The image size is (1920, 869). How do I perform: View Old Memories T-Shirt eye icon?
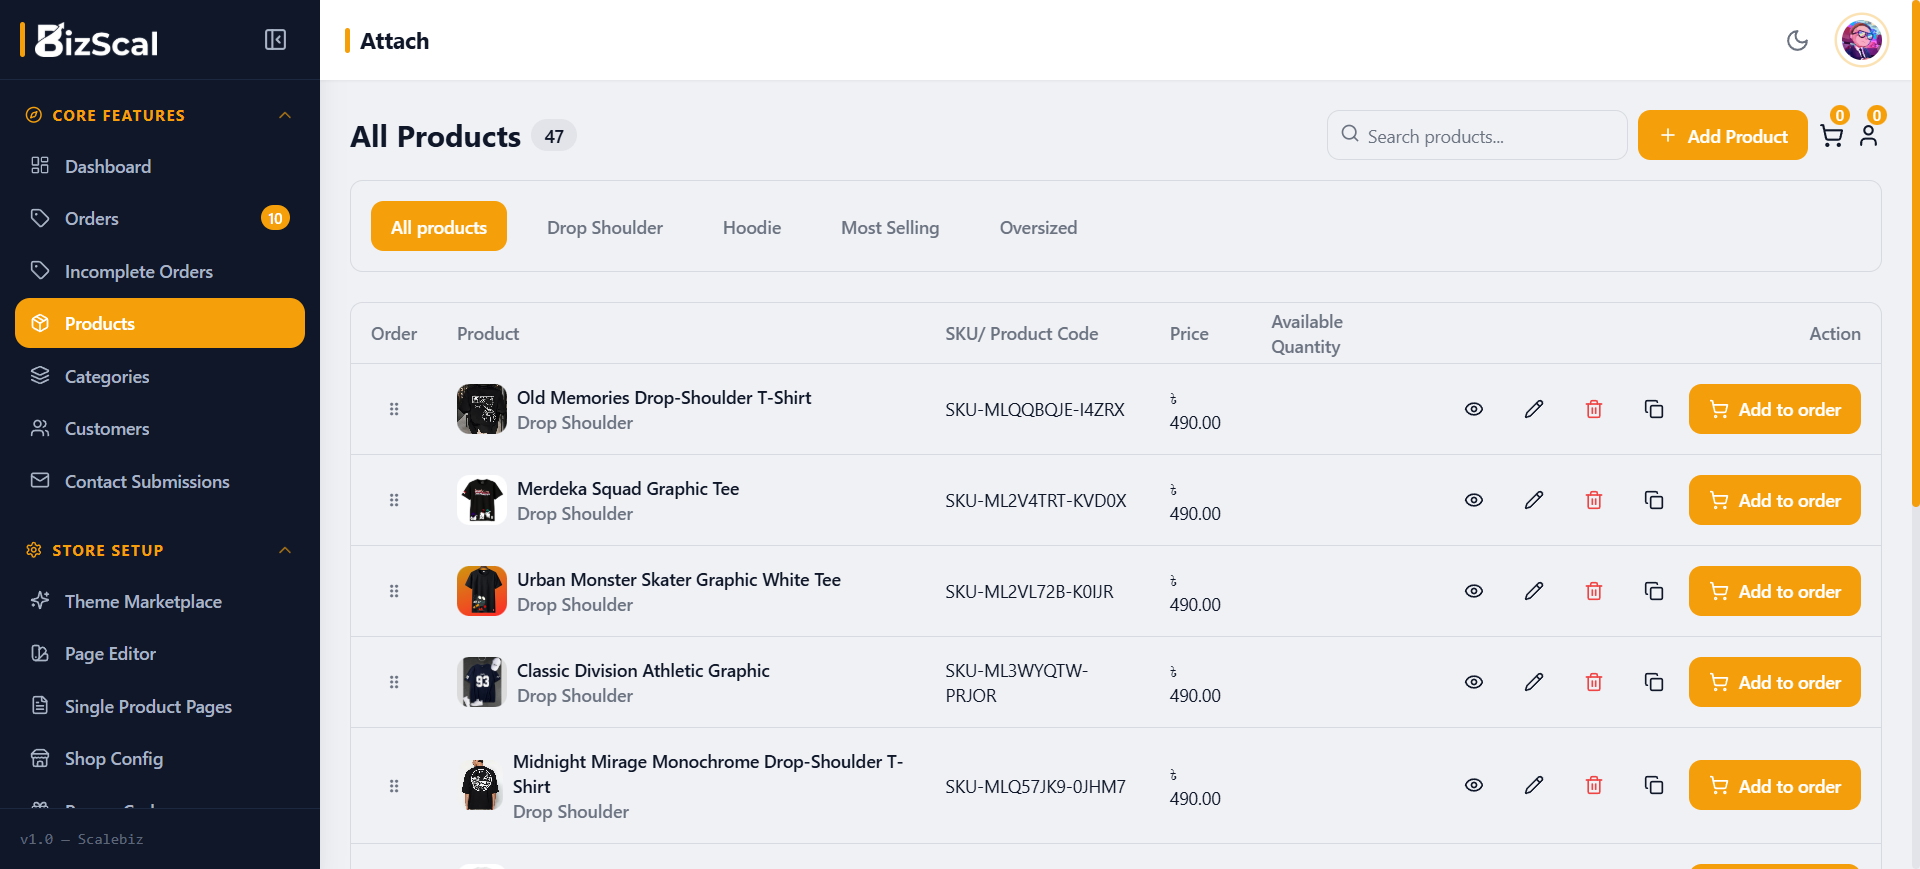(x=1474, y=409)
